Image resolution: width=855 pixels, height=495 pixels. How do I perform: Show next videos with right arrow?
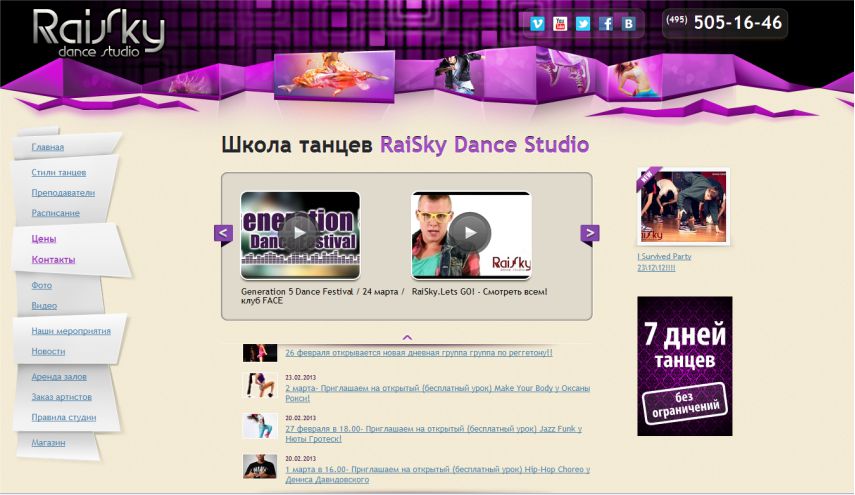[589, 233]
